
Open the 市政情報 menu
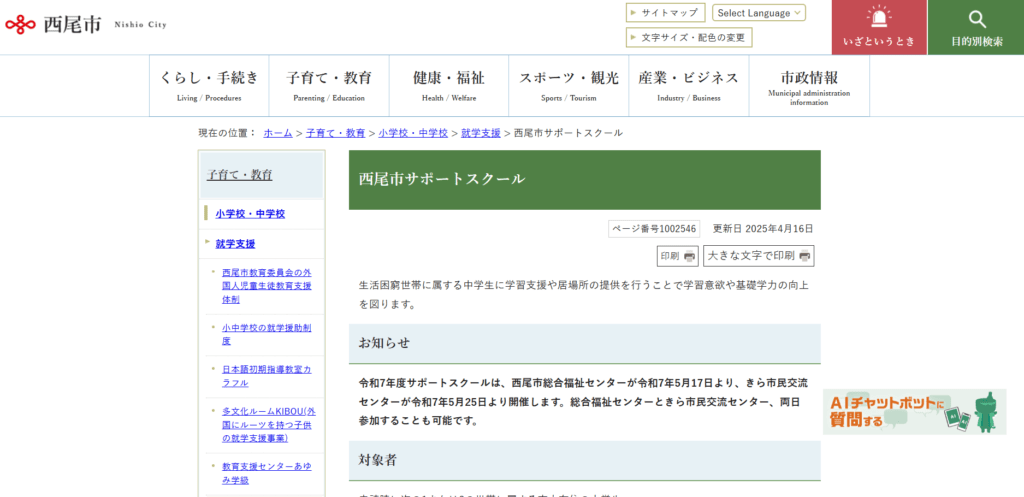point(809,85)
